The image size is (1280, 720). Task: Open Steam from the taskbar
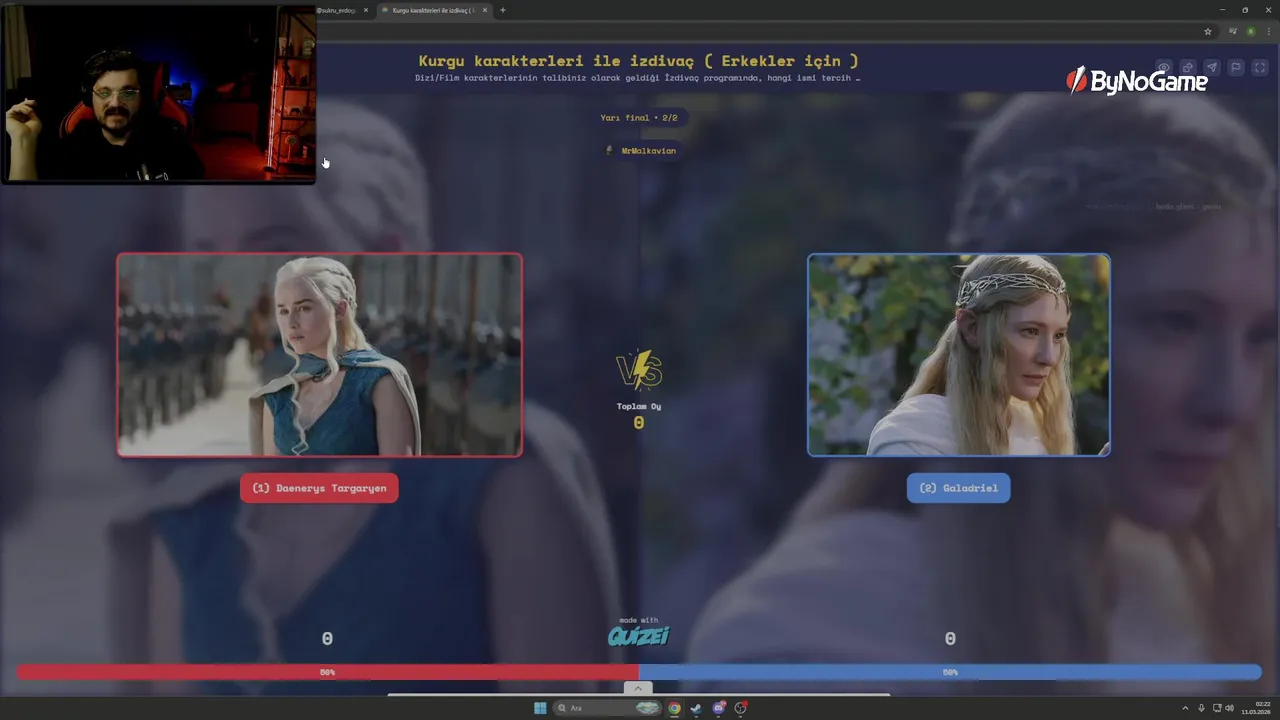click(x=696, y=708)
